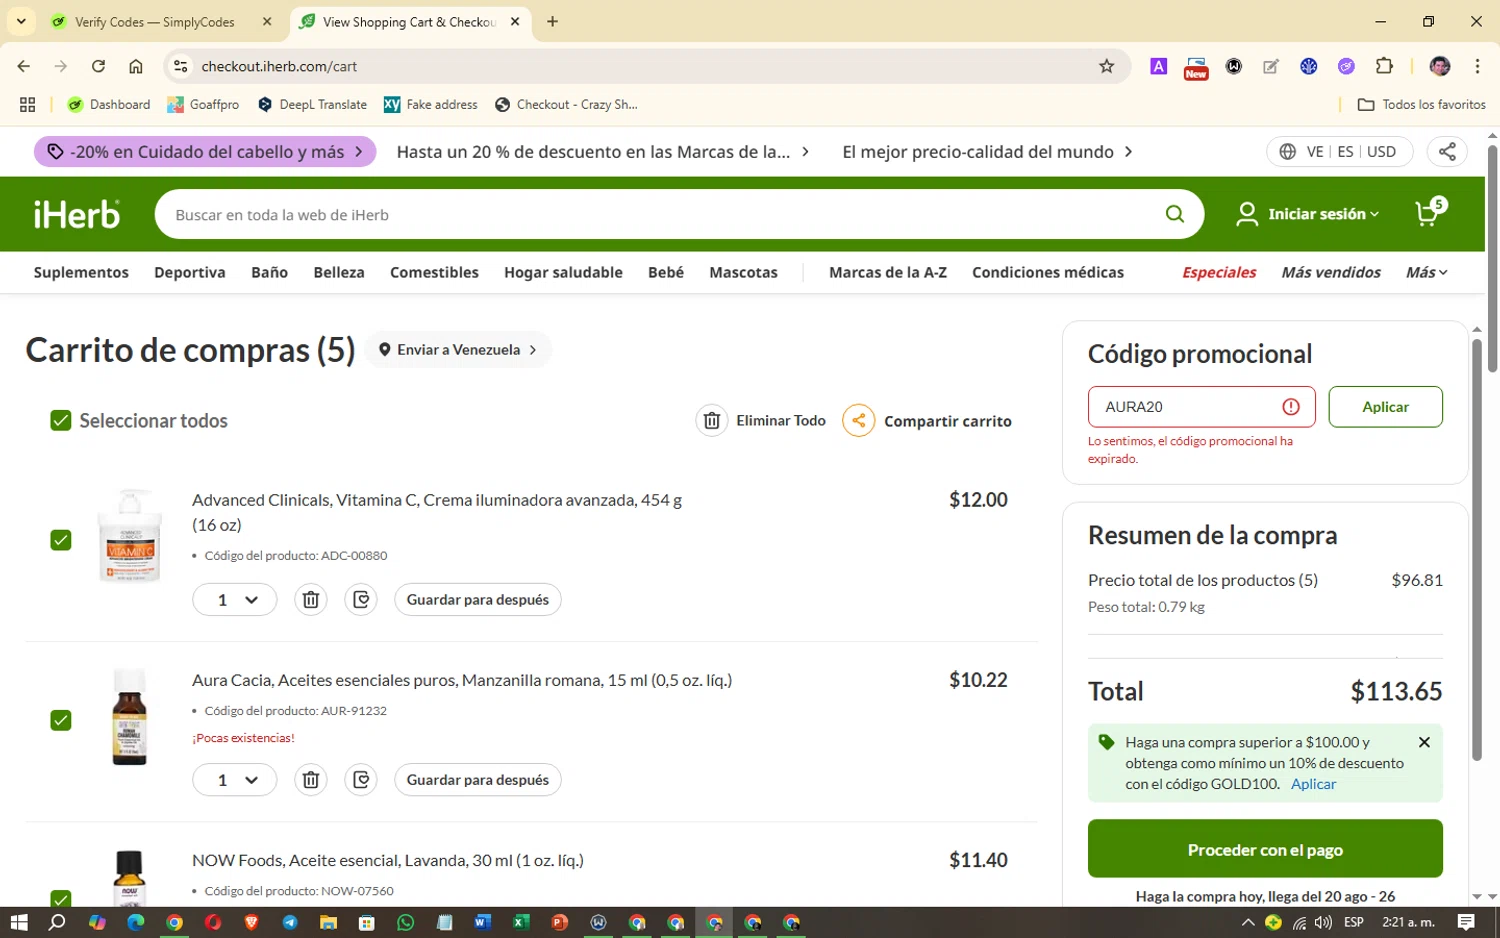Viewport: 1500px width, 938px height.
Task: Open Chrome three-dot menu
Action: click(1477, 66)
